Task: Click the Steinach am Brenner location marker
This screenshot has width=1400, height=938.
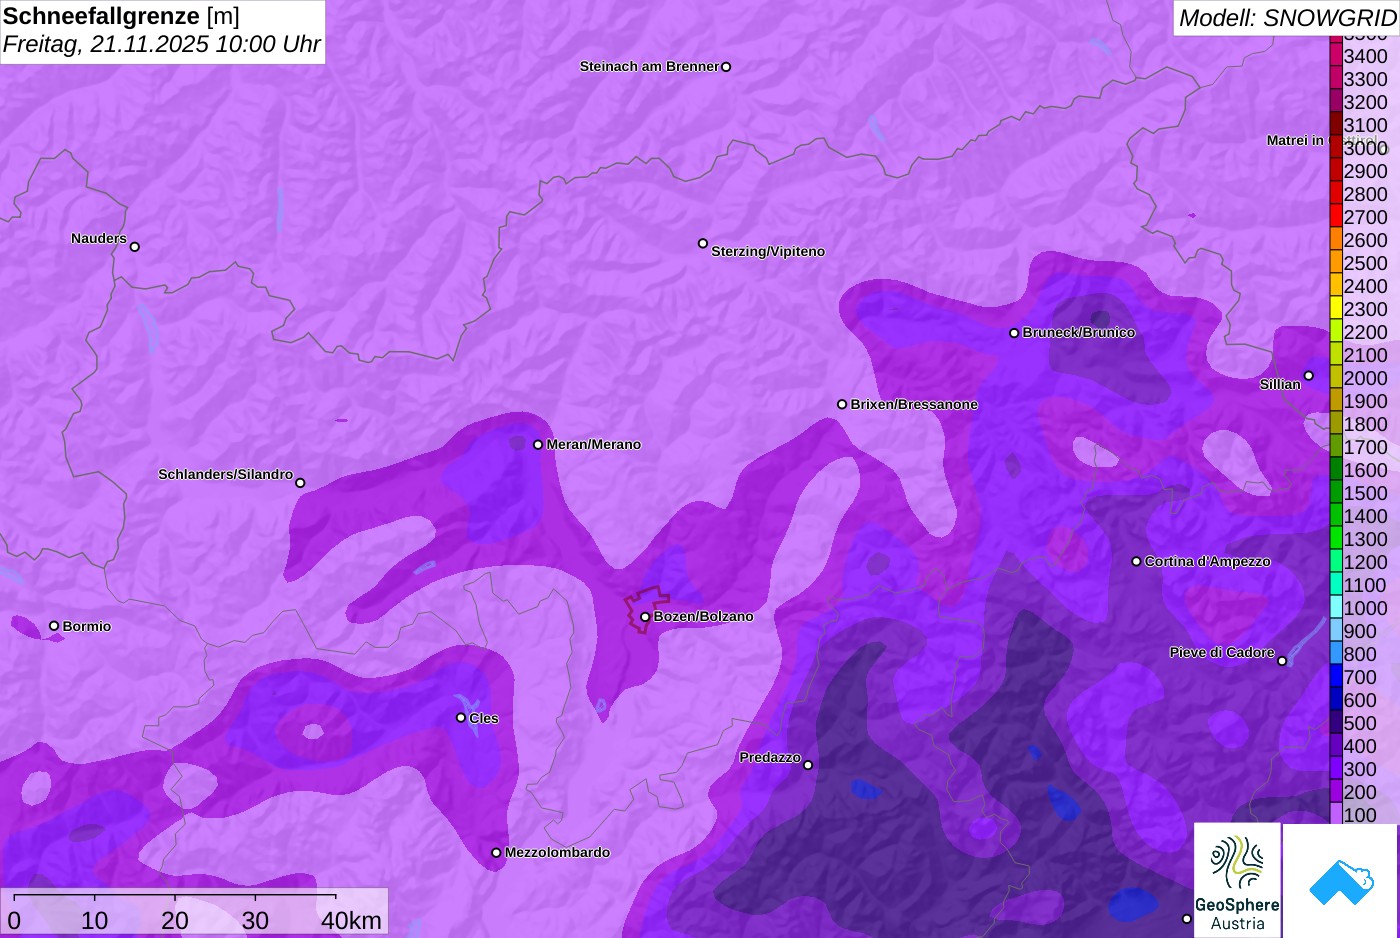Action: click(x=726, y=67)
